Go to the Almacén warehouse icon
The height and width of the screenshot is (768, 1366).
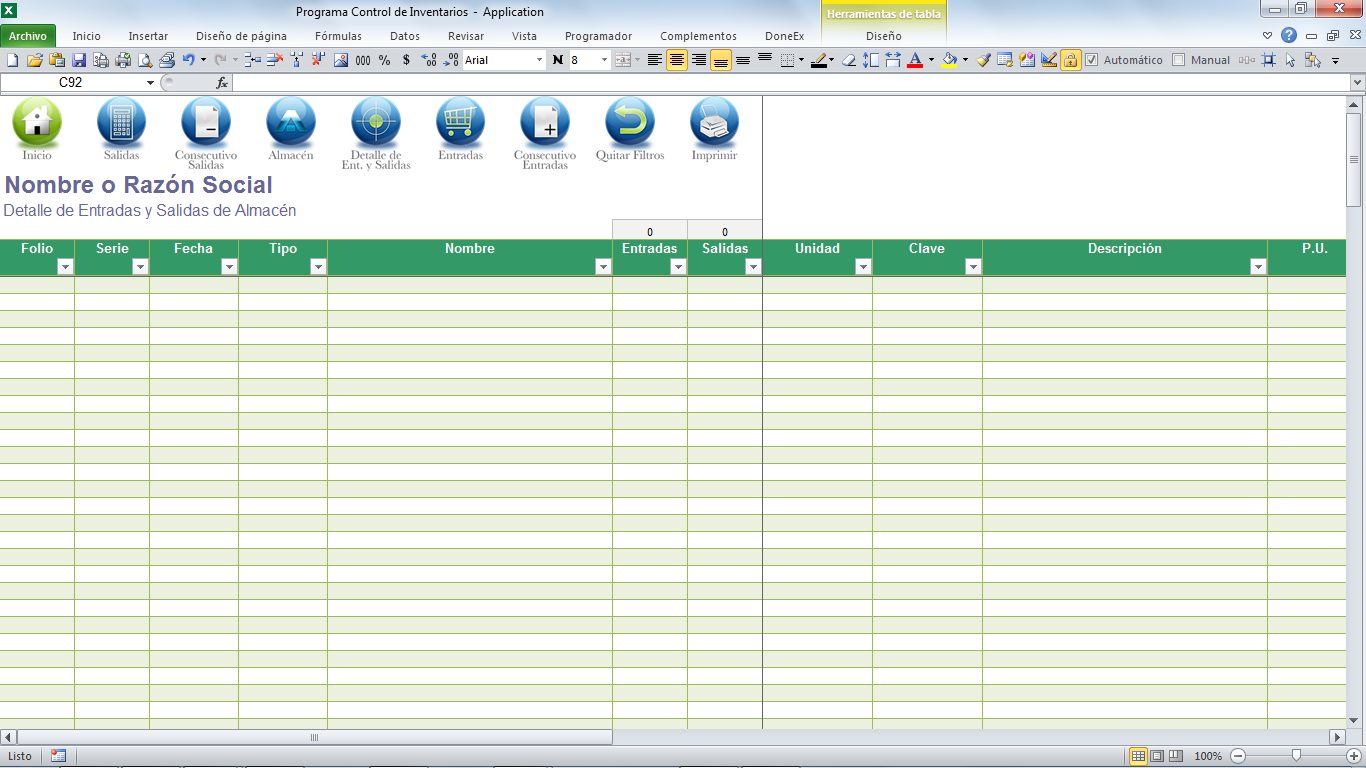click(x=291, y=122)
